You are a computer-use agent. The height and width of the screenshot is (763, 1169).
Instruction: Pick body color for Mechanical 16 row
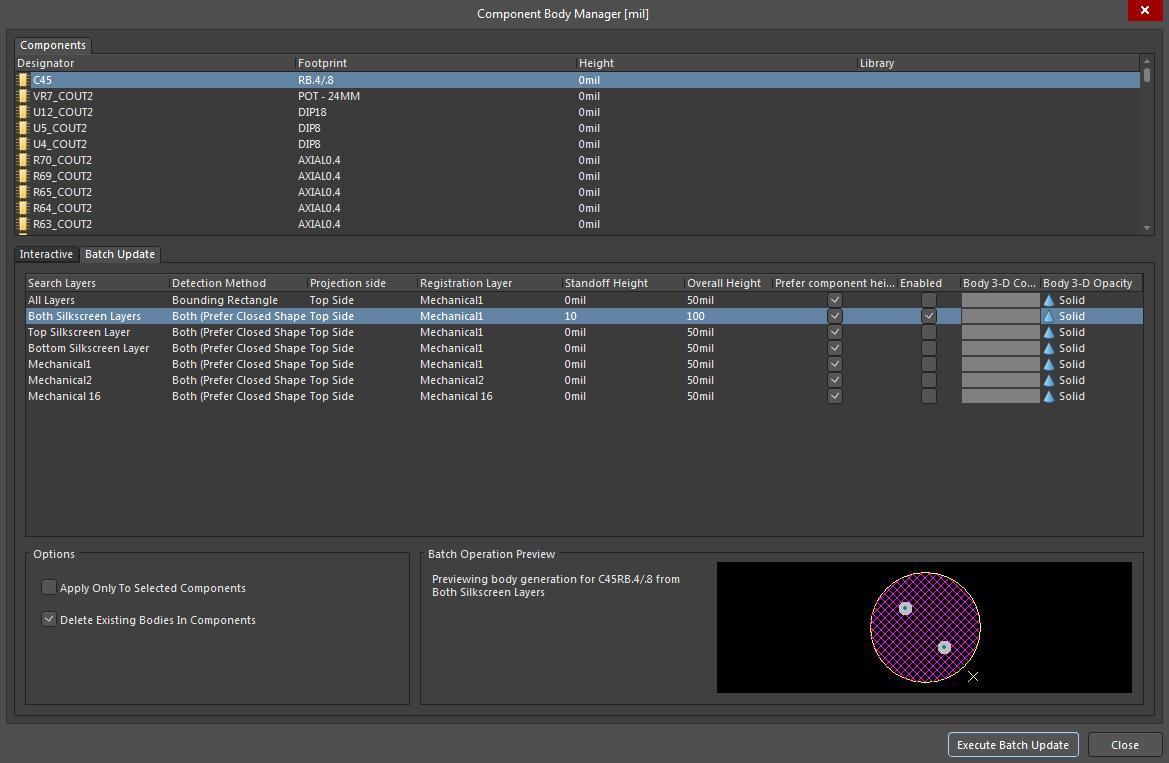[x=1001, y=396]
